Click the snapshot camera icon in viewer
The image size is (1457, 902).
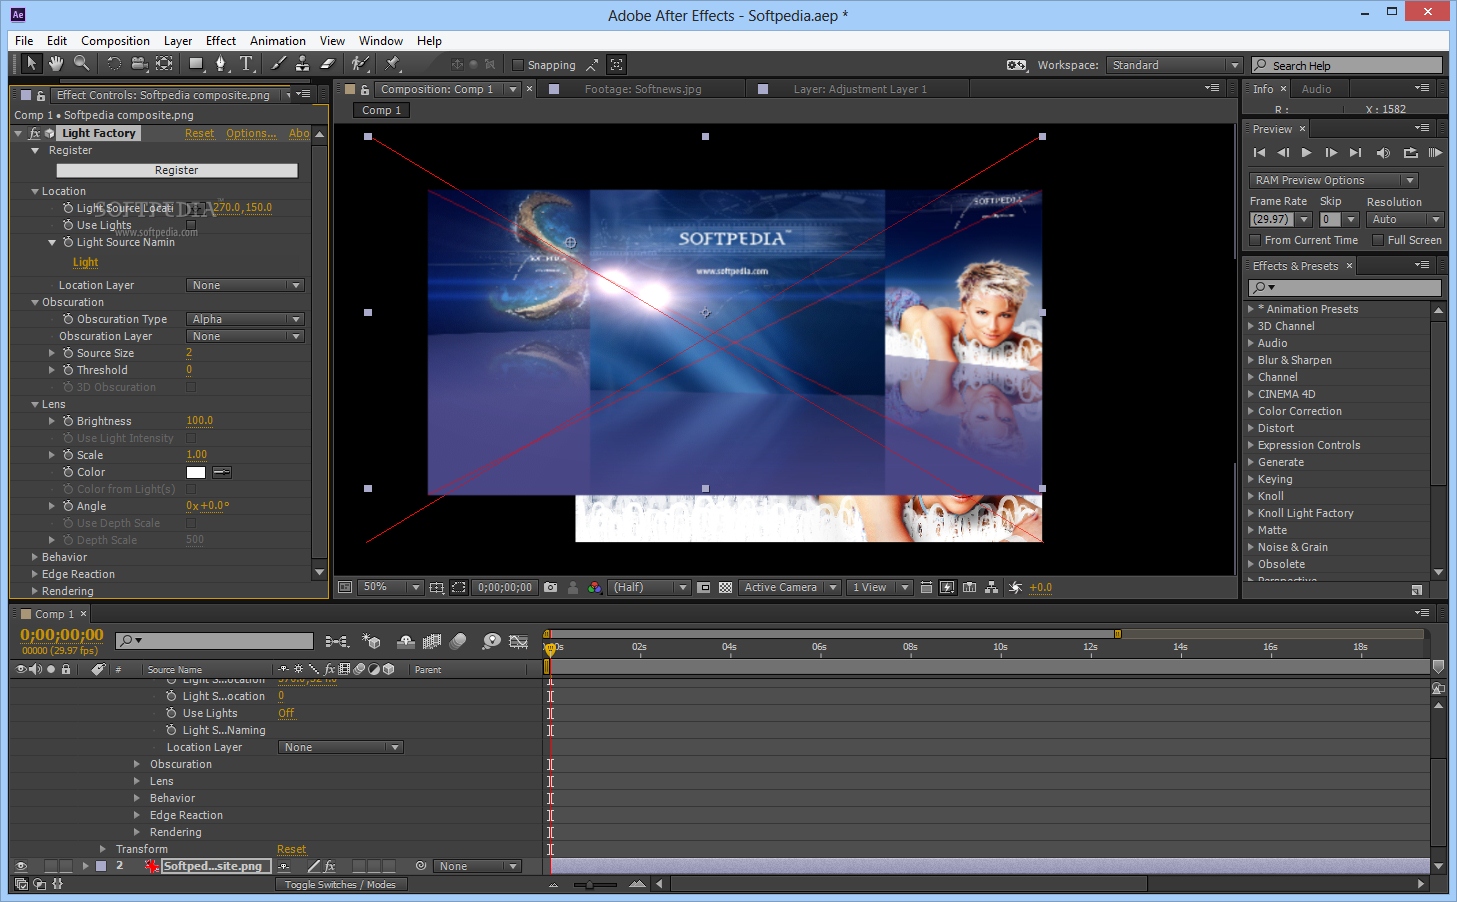coord(550,588)
